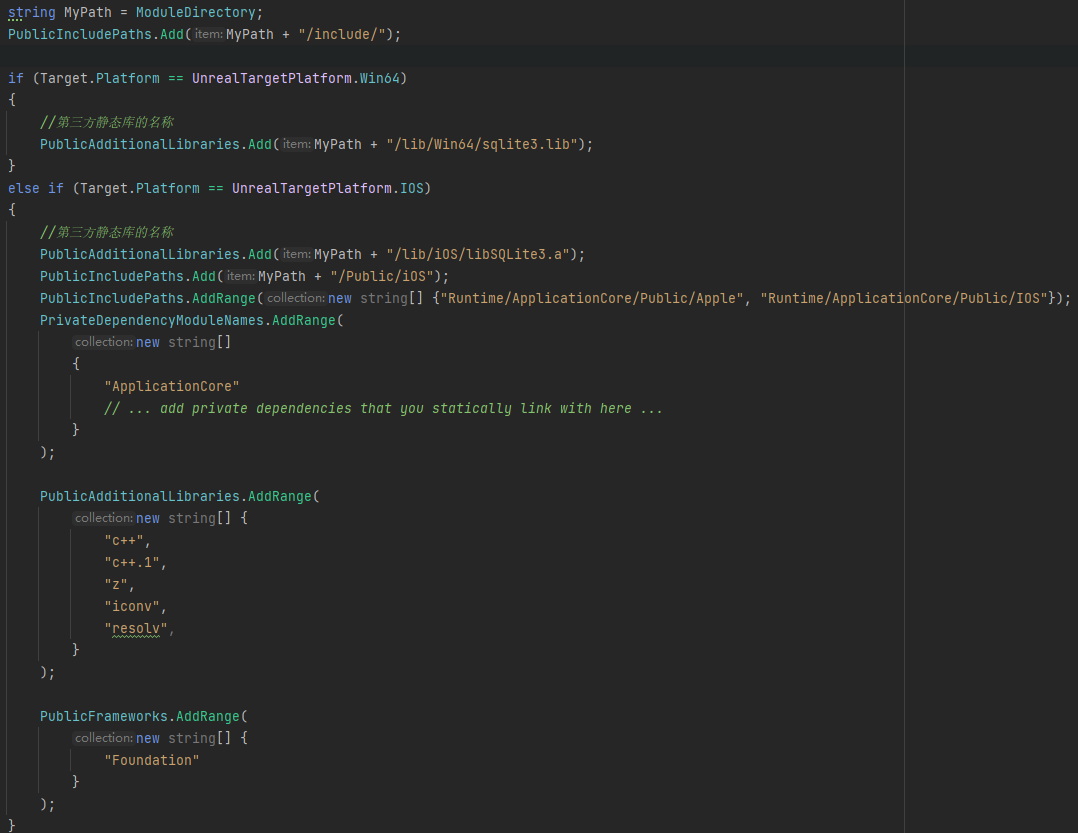Click the green 'add private dependencies' comment
Image resolution: width=1078 pixels, height=833 pixels.
point(383,408)
